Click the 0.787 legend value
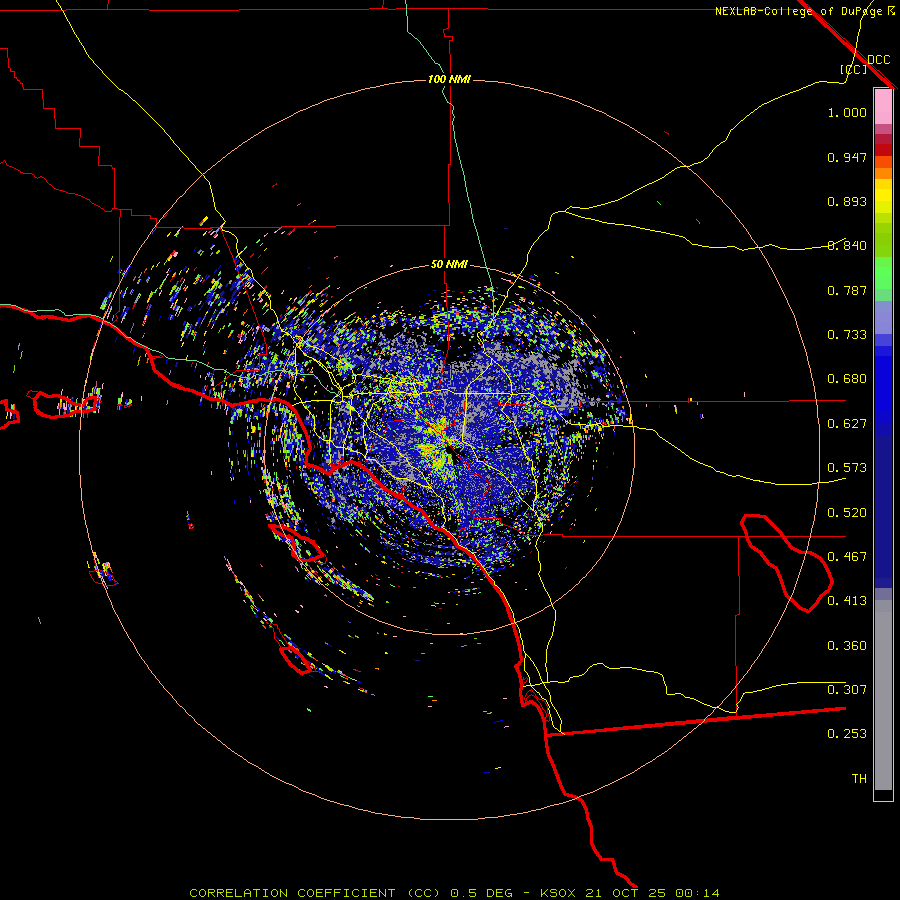The height and width of the screenshot is (900, 900). (x=847, y=290)
